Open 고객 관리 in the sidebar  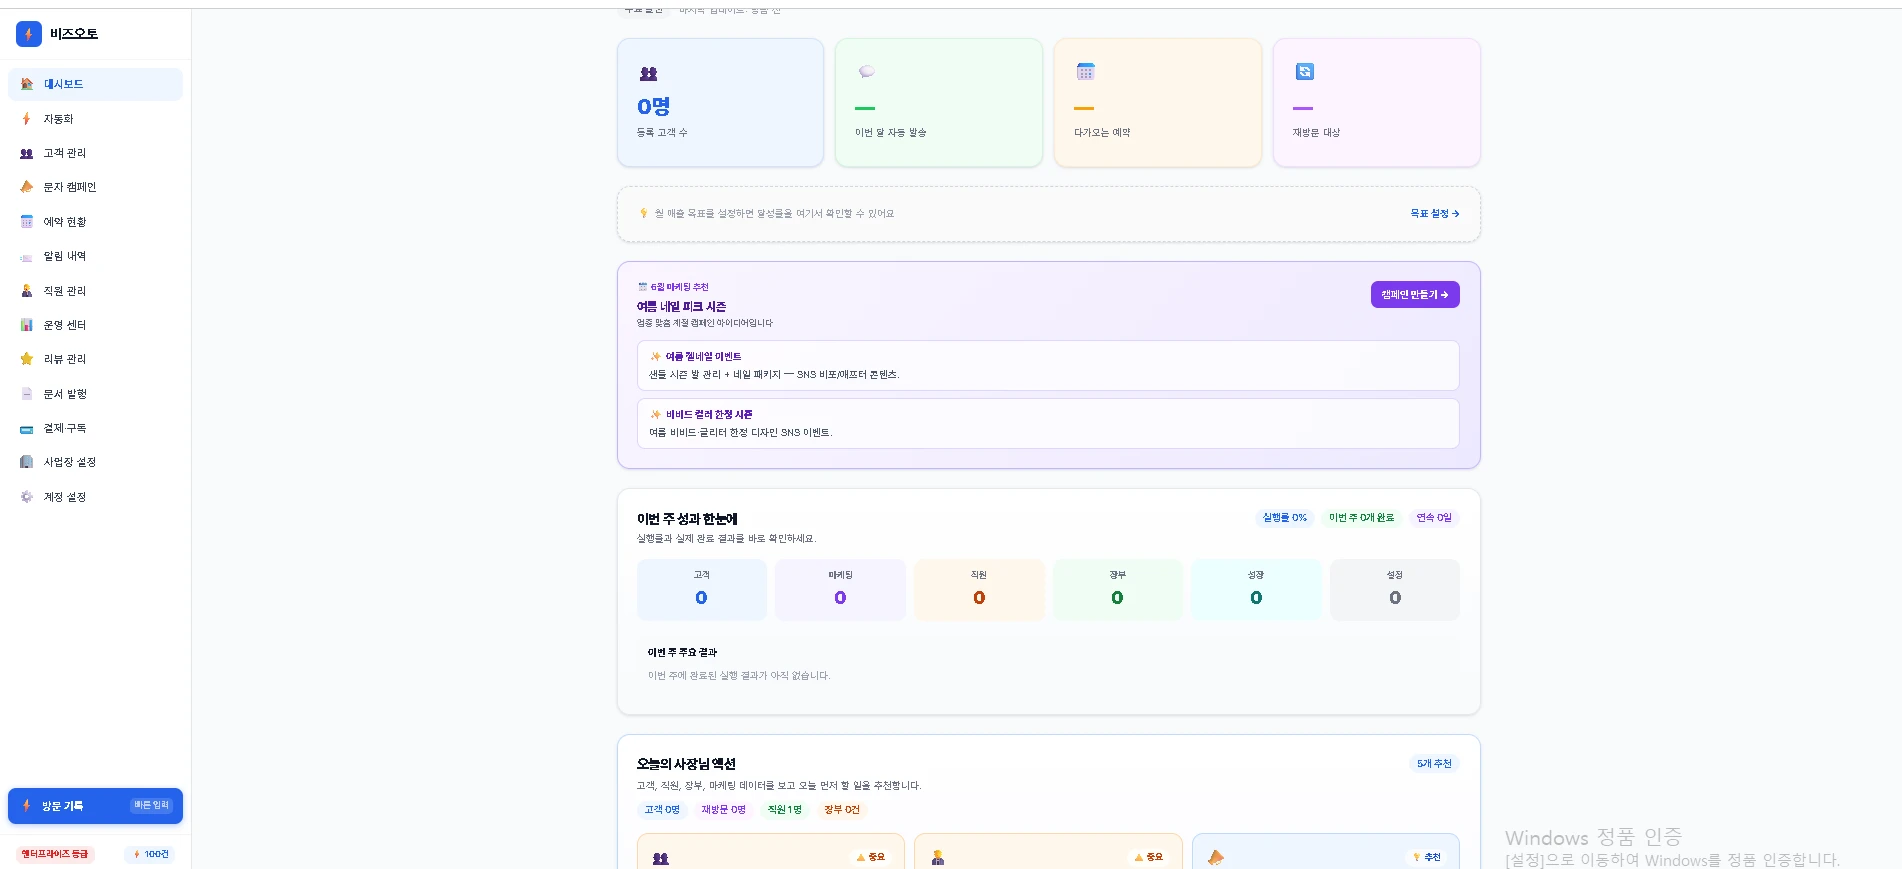tap(95, 153)
